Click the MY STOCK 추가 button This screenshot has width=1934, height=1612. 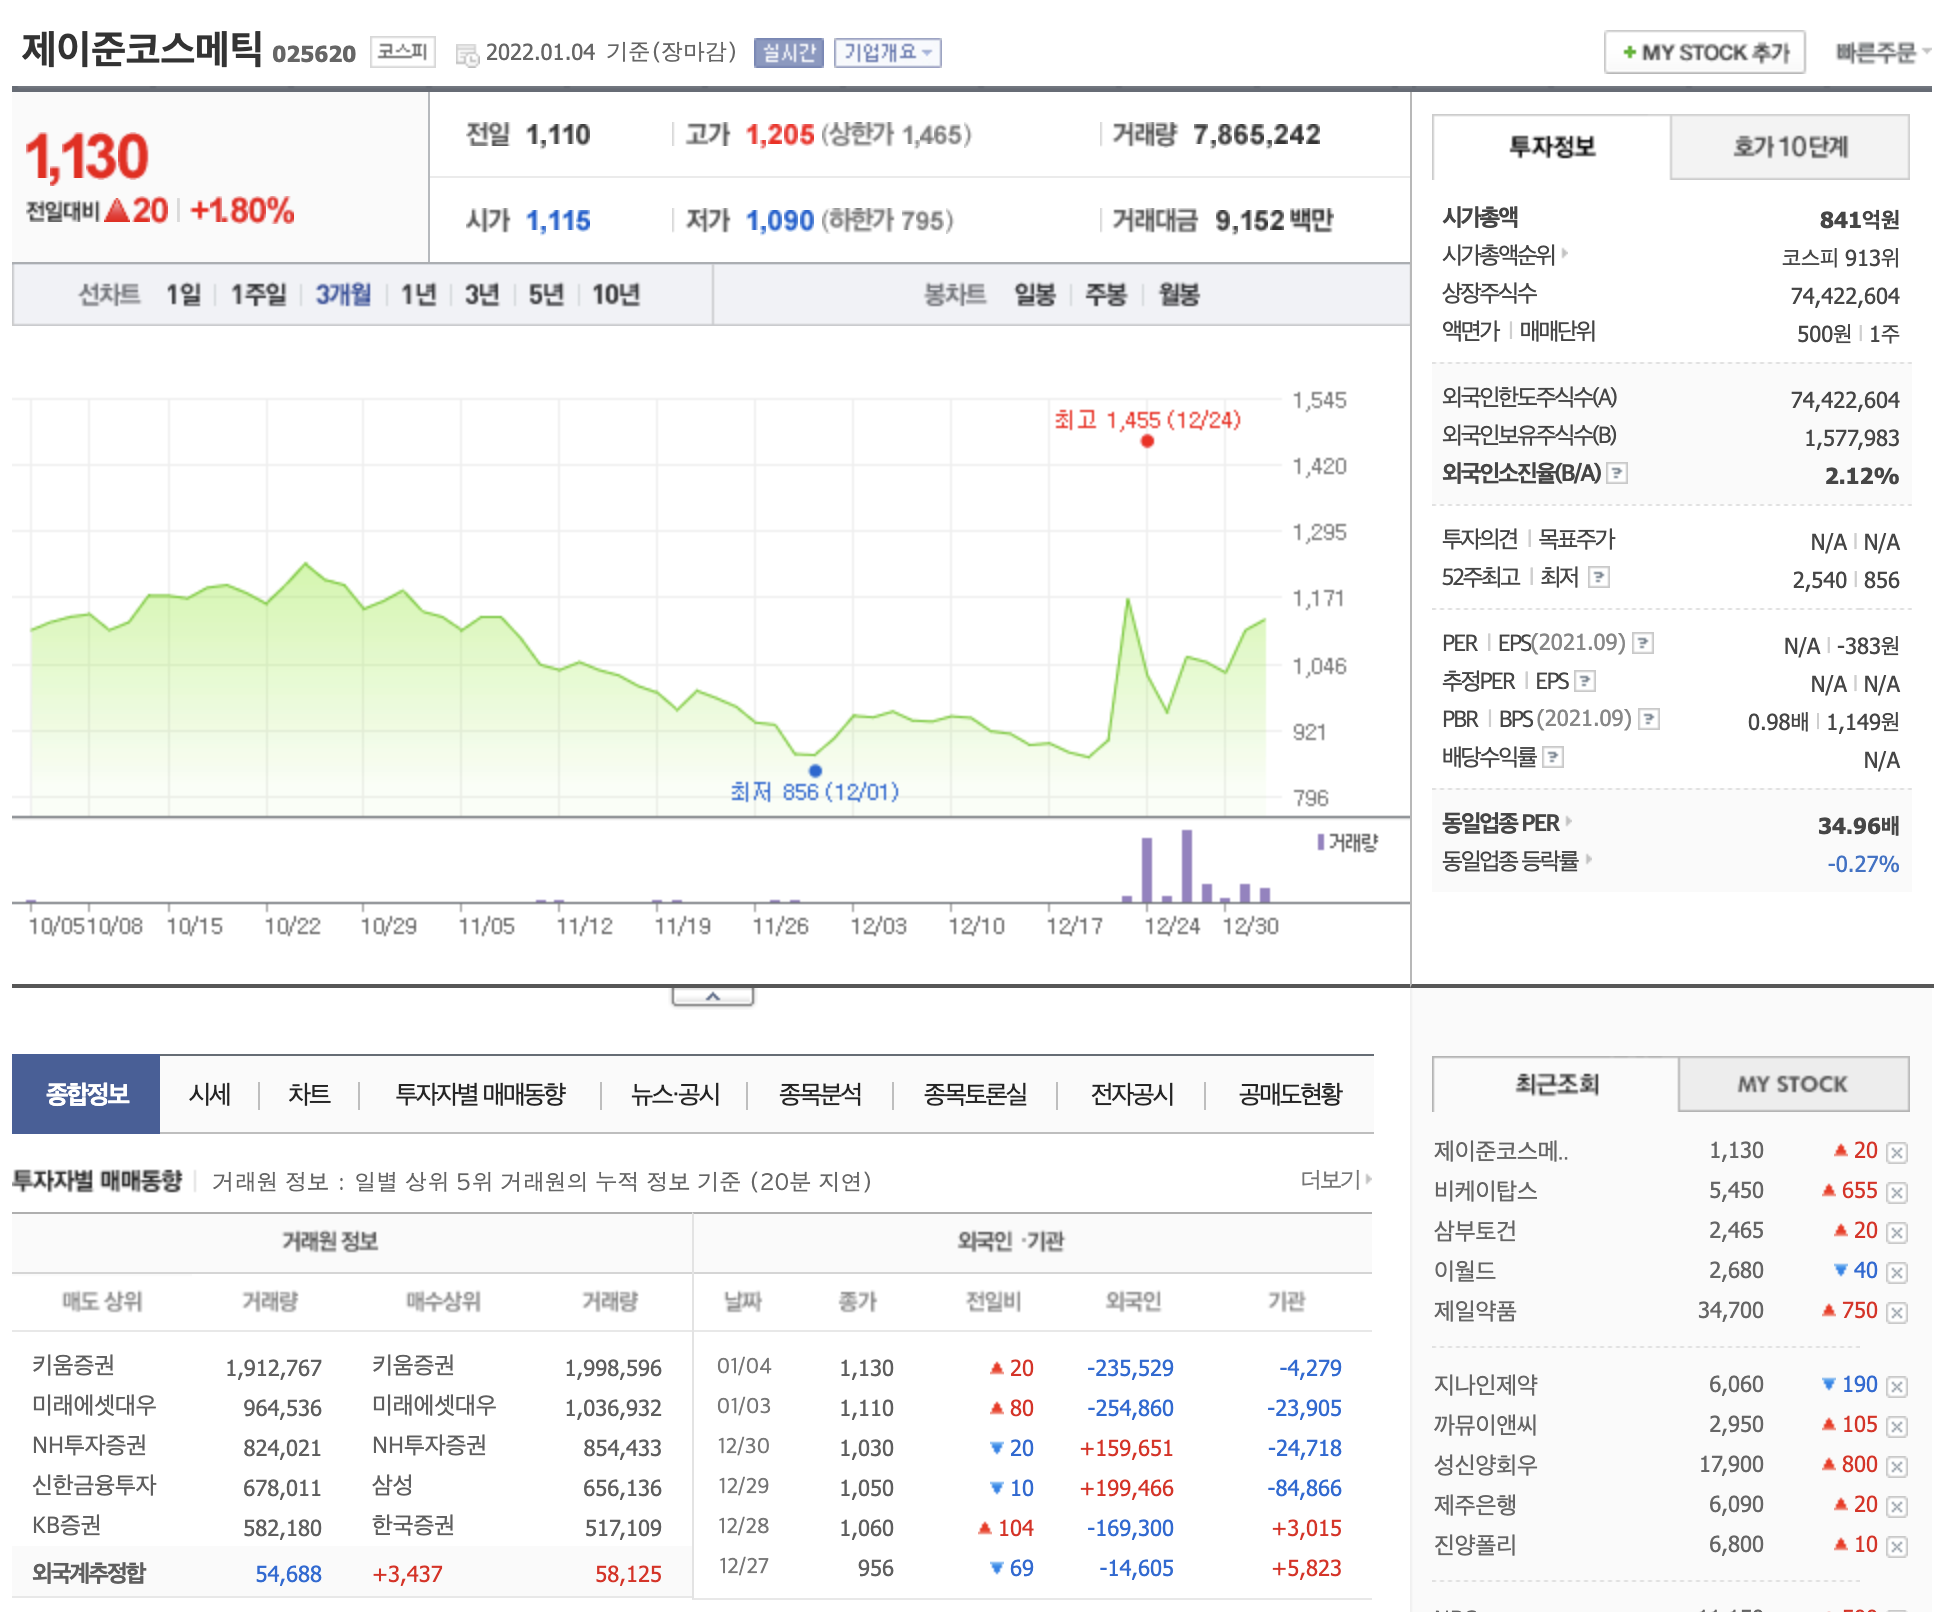tap(1704, 52)
